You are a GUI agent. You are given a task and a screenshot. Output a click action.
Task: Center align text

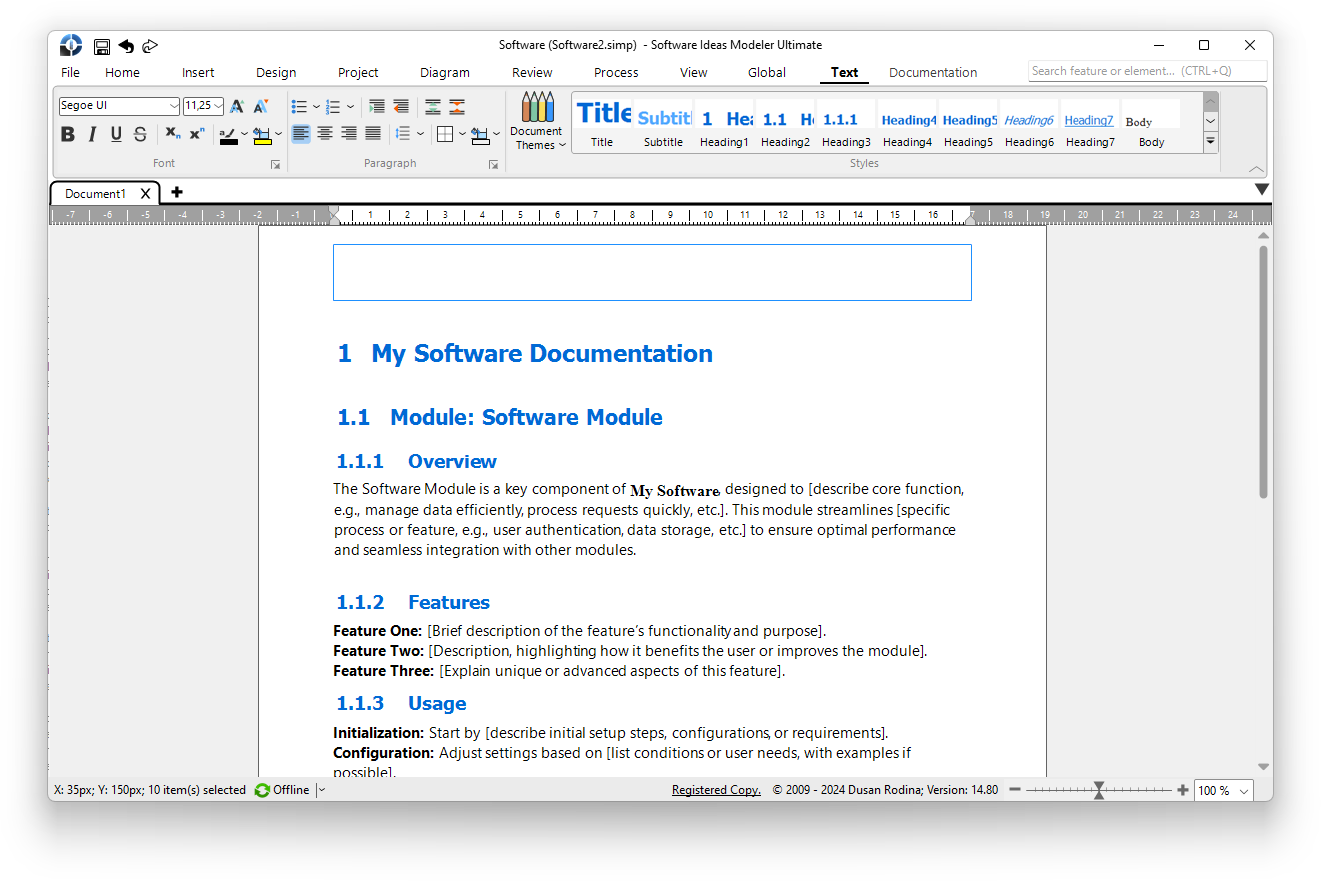point(325,133)
